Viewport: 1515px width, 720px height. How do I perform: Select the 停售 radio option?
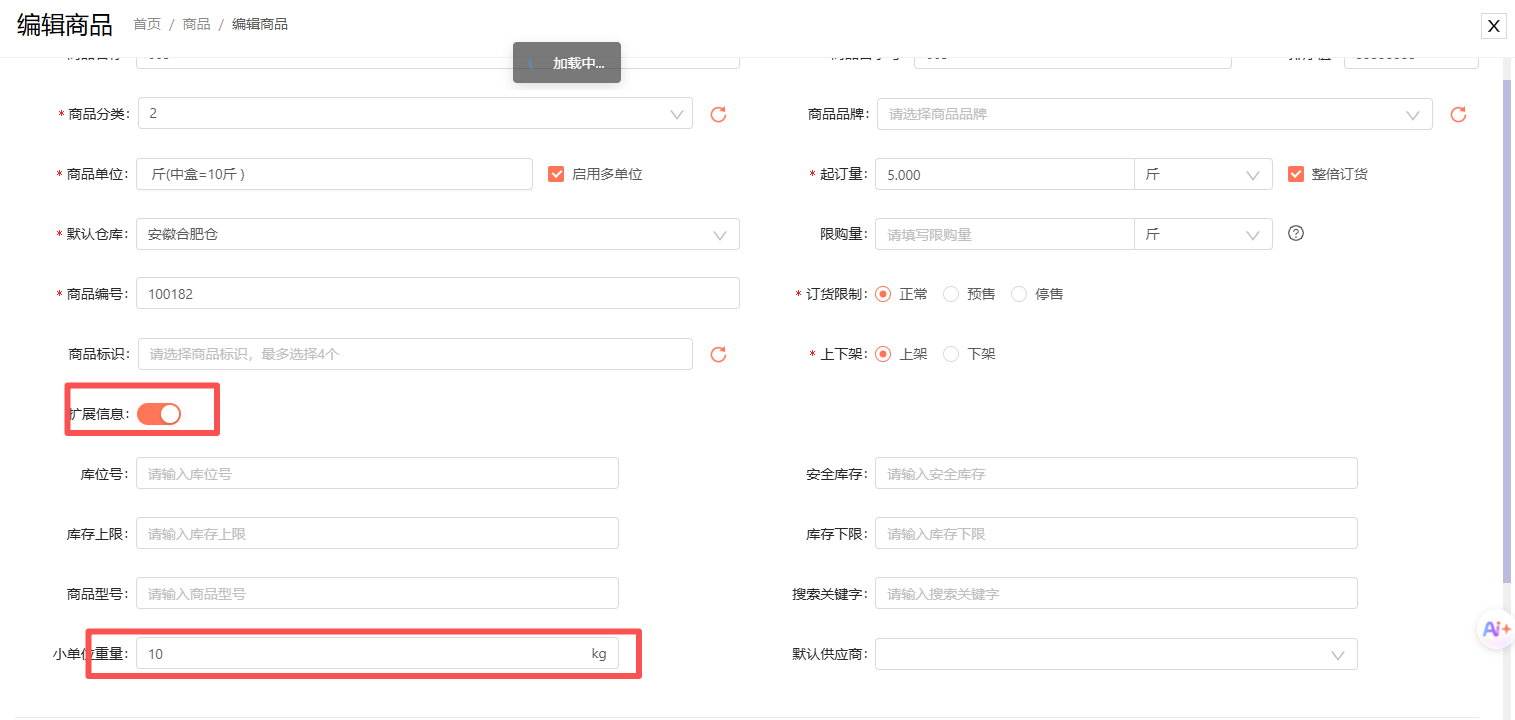point(1019,294)
